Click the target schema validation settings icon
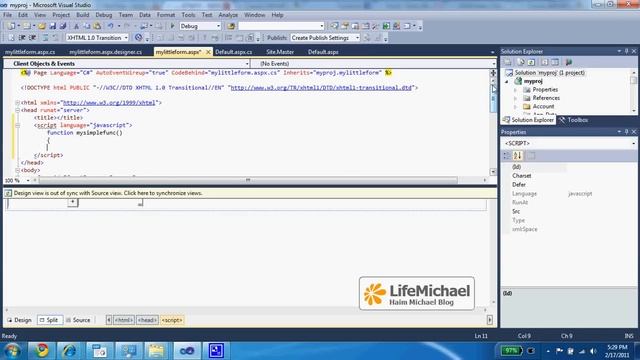Screen dimensions: 640x360 (x=139, y=38)
